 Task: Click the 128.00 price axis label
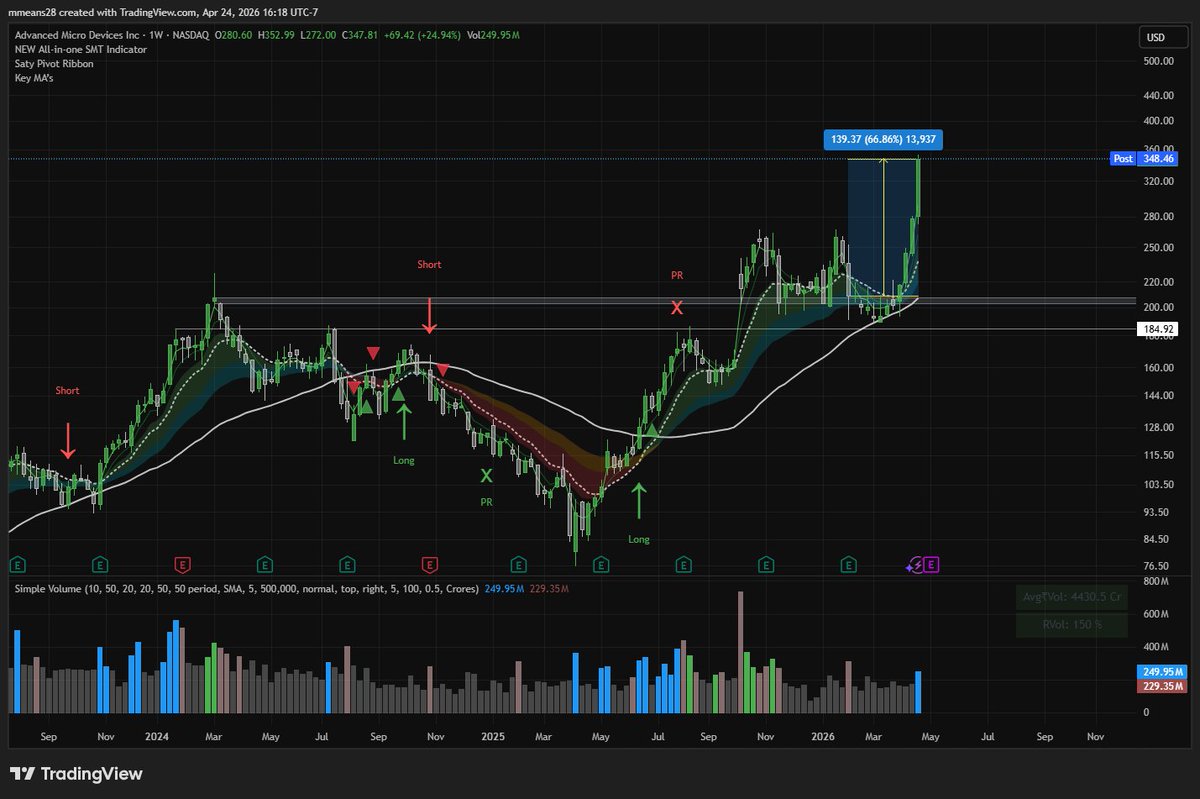coord(1158,427)
